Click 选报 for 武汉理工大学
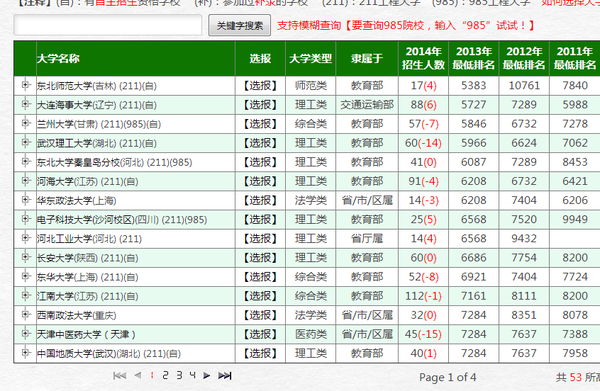Image resolution: width=600 pixels, height=391 pixels. (260, 143)
